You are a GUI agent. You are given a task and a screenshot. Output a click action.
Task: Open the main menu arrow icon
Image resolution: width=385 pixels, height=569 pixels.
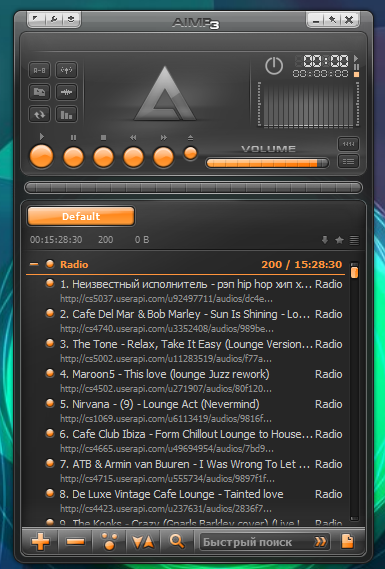(36, 19)
